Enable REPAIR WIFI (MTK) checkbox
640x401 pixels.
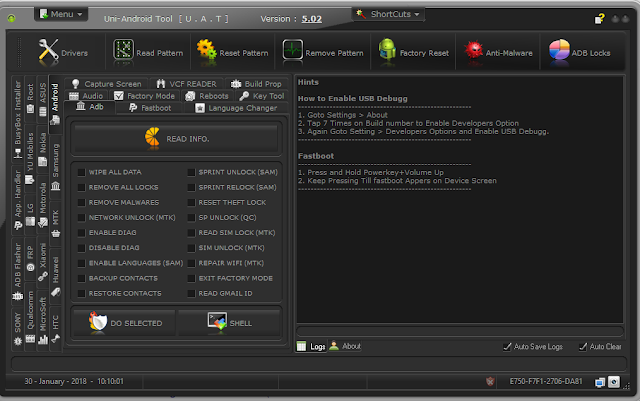pos(191,263)
